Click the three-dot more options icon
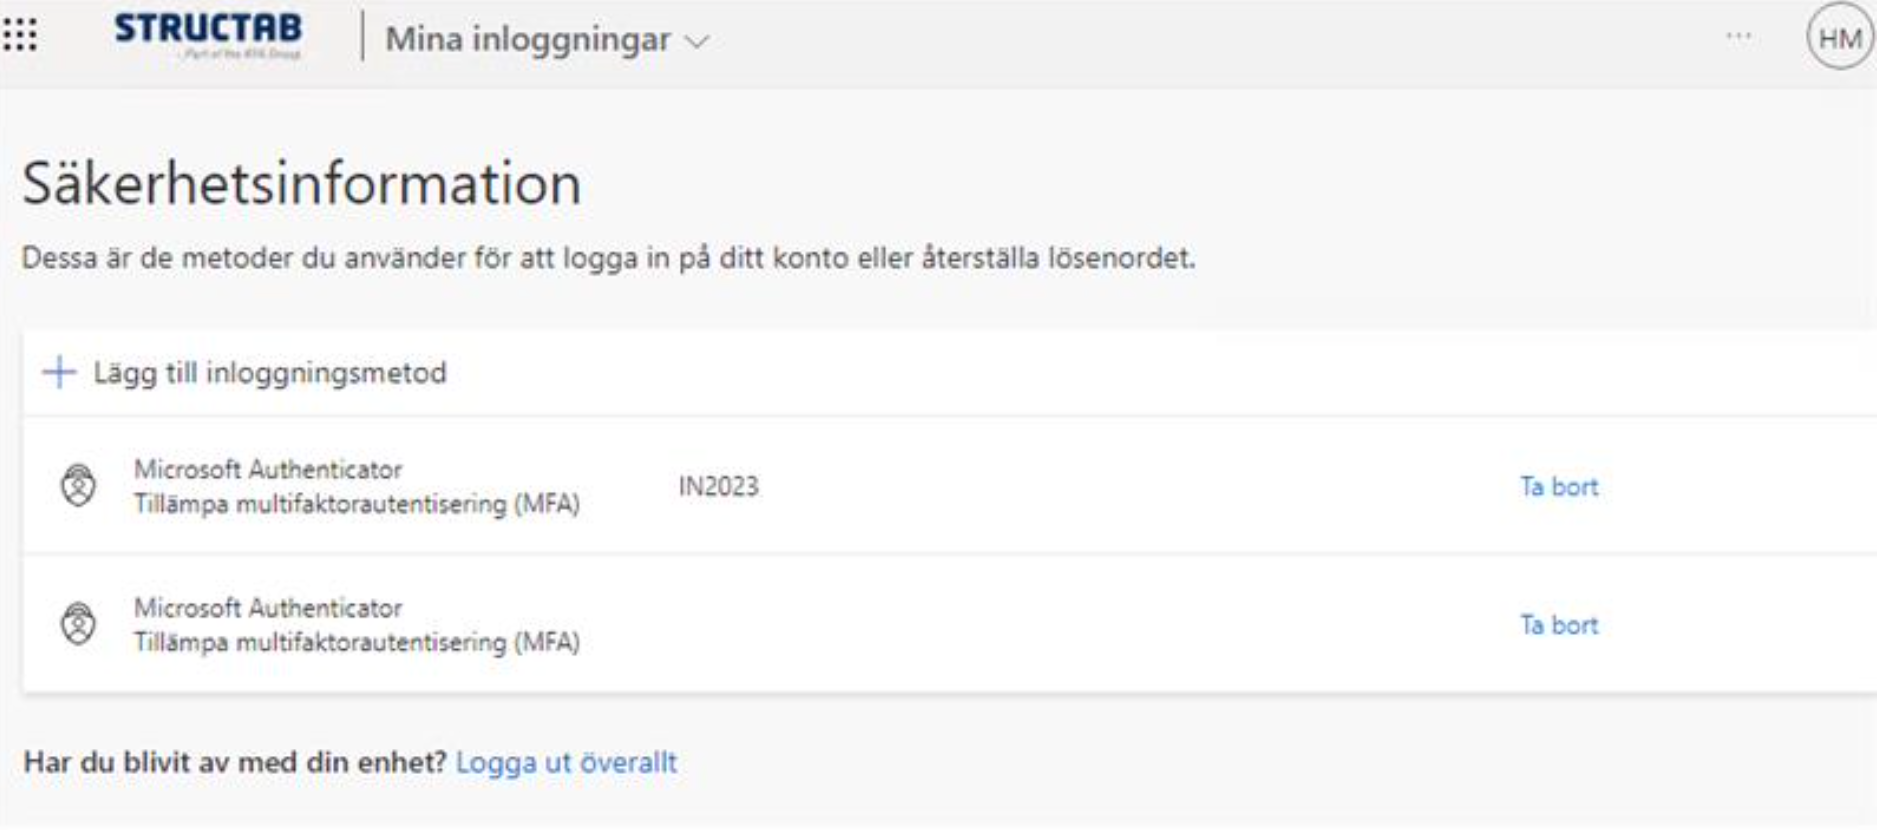Screen dimensions: 1878x830 1738,37
